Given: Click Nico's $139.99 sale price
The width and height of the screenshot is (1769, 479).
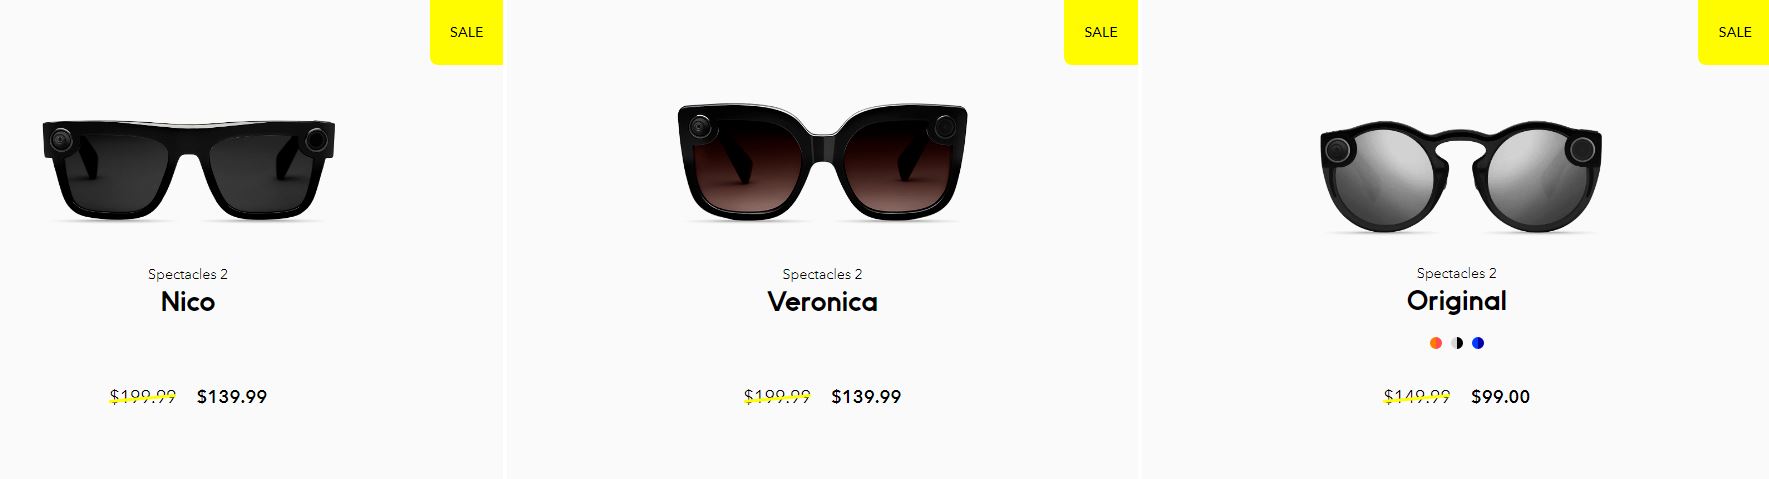Looking at the screenshot, I should tap(232, 397).
